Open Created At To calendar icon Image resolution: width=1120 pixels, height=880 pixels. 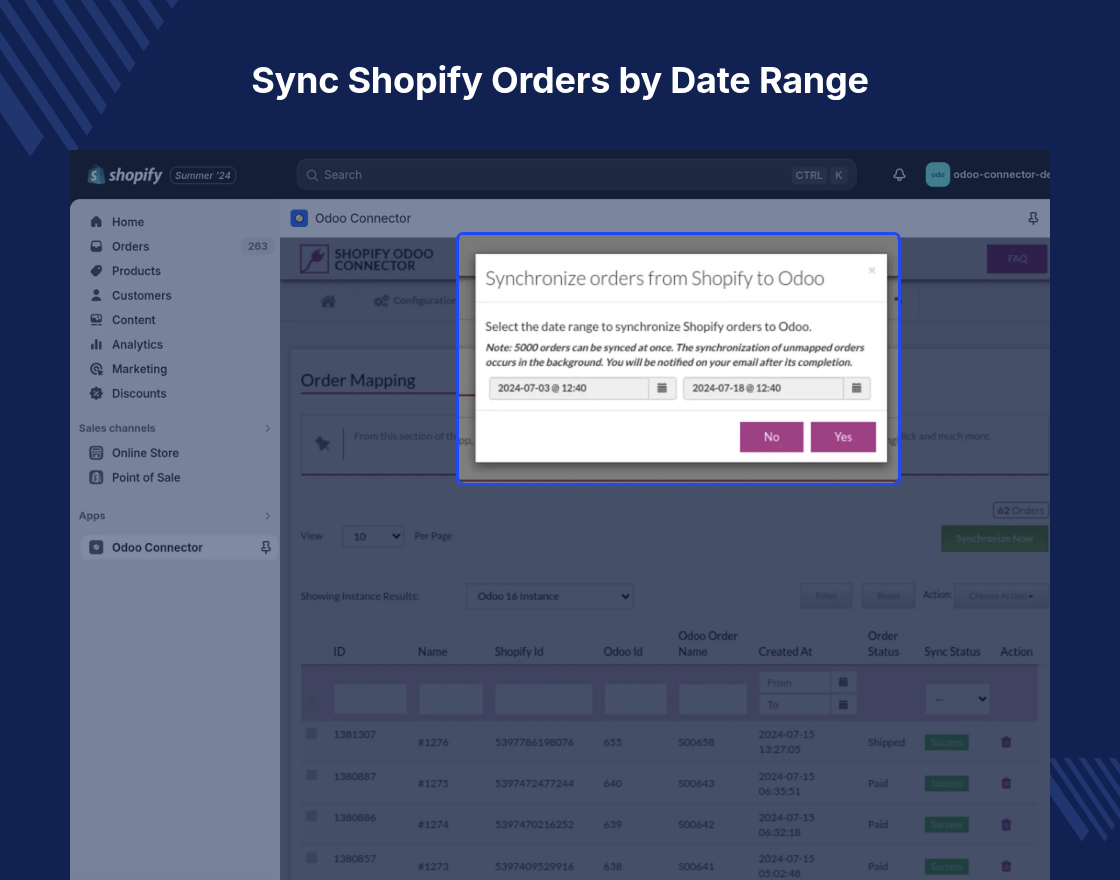coord(843,704)
